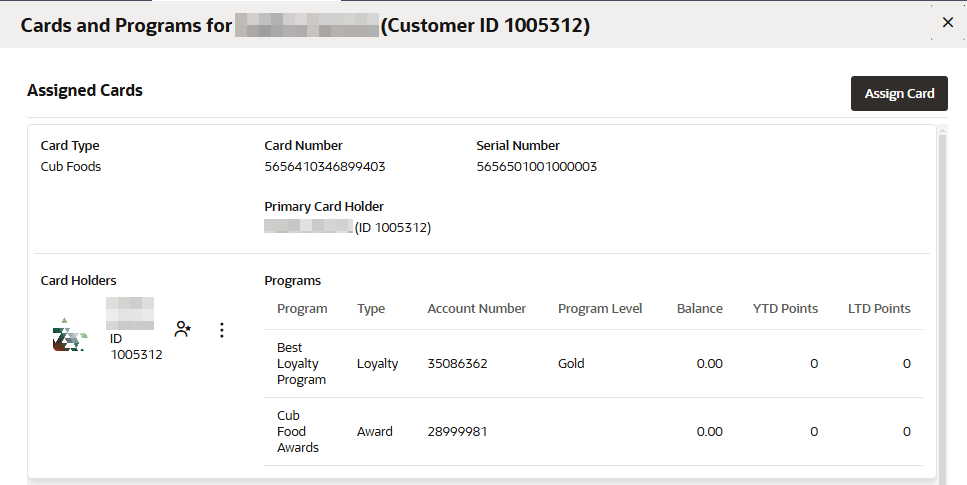Click the Balance column header
Screen dimensions: 967x485
(699, 309)
